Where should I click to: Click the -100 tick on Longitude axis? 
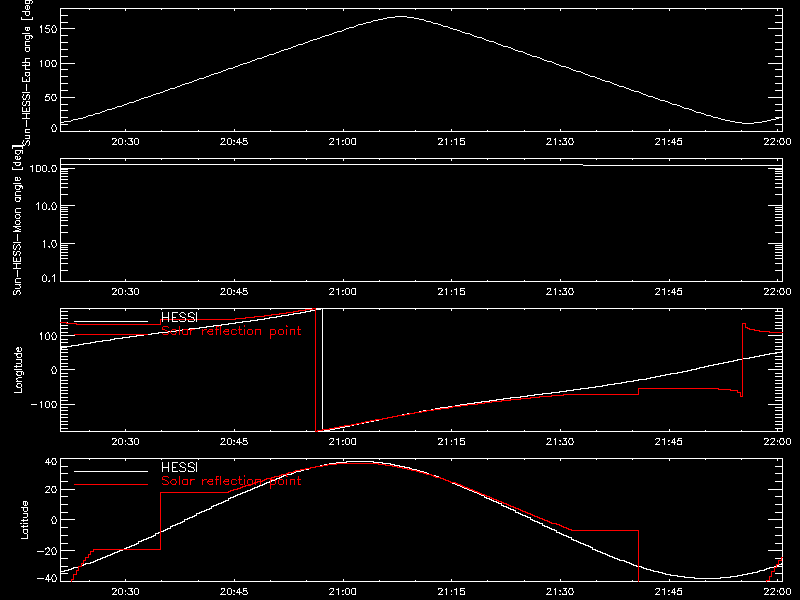[44, 404]
